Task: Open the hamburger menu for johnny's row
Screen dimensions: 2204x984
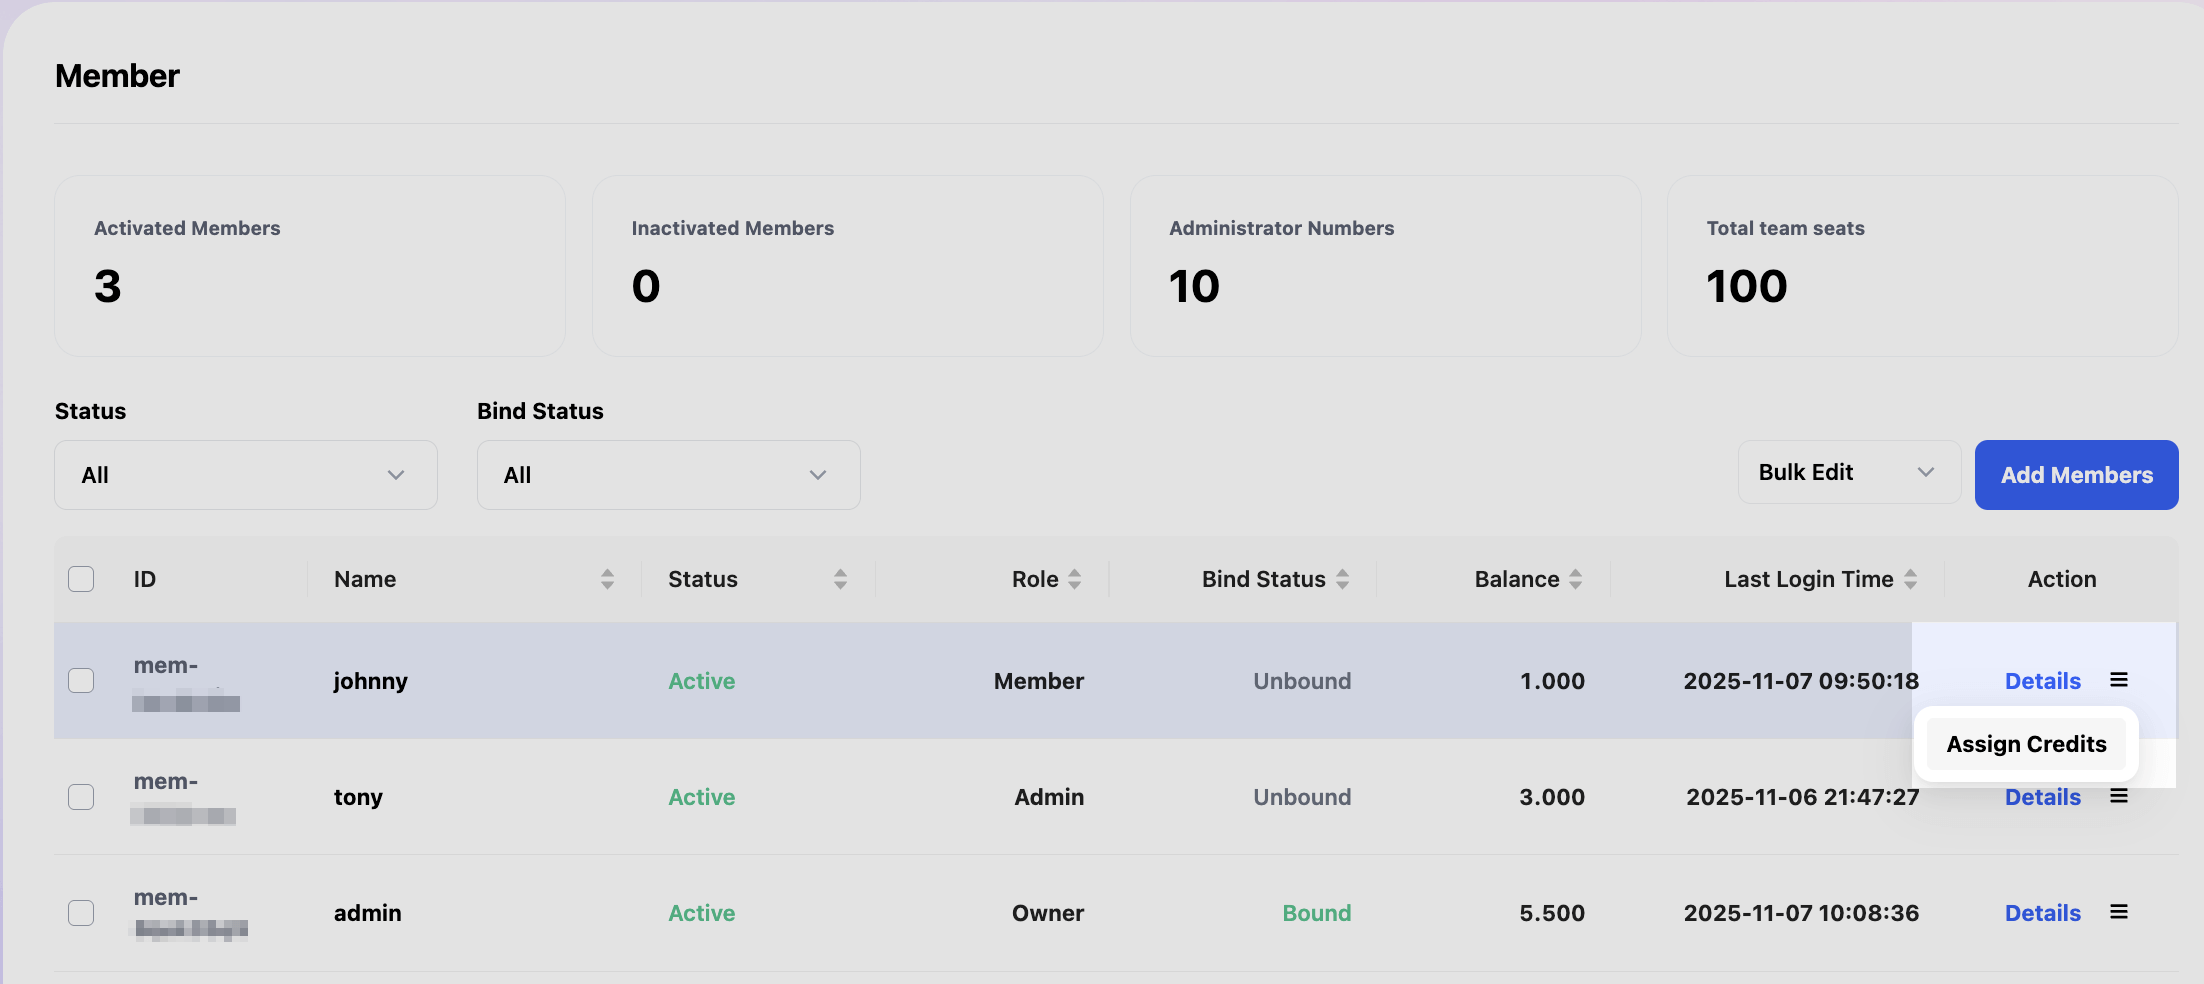Action: coord(2118,680)
